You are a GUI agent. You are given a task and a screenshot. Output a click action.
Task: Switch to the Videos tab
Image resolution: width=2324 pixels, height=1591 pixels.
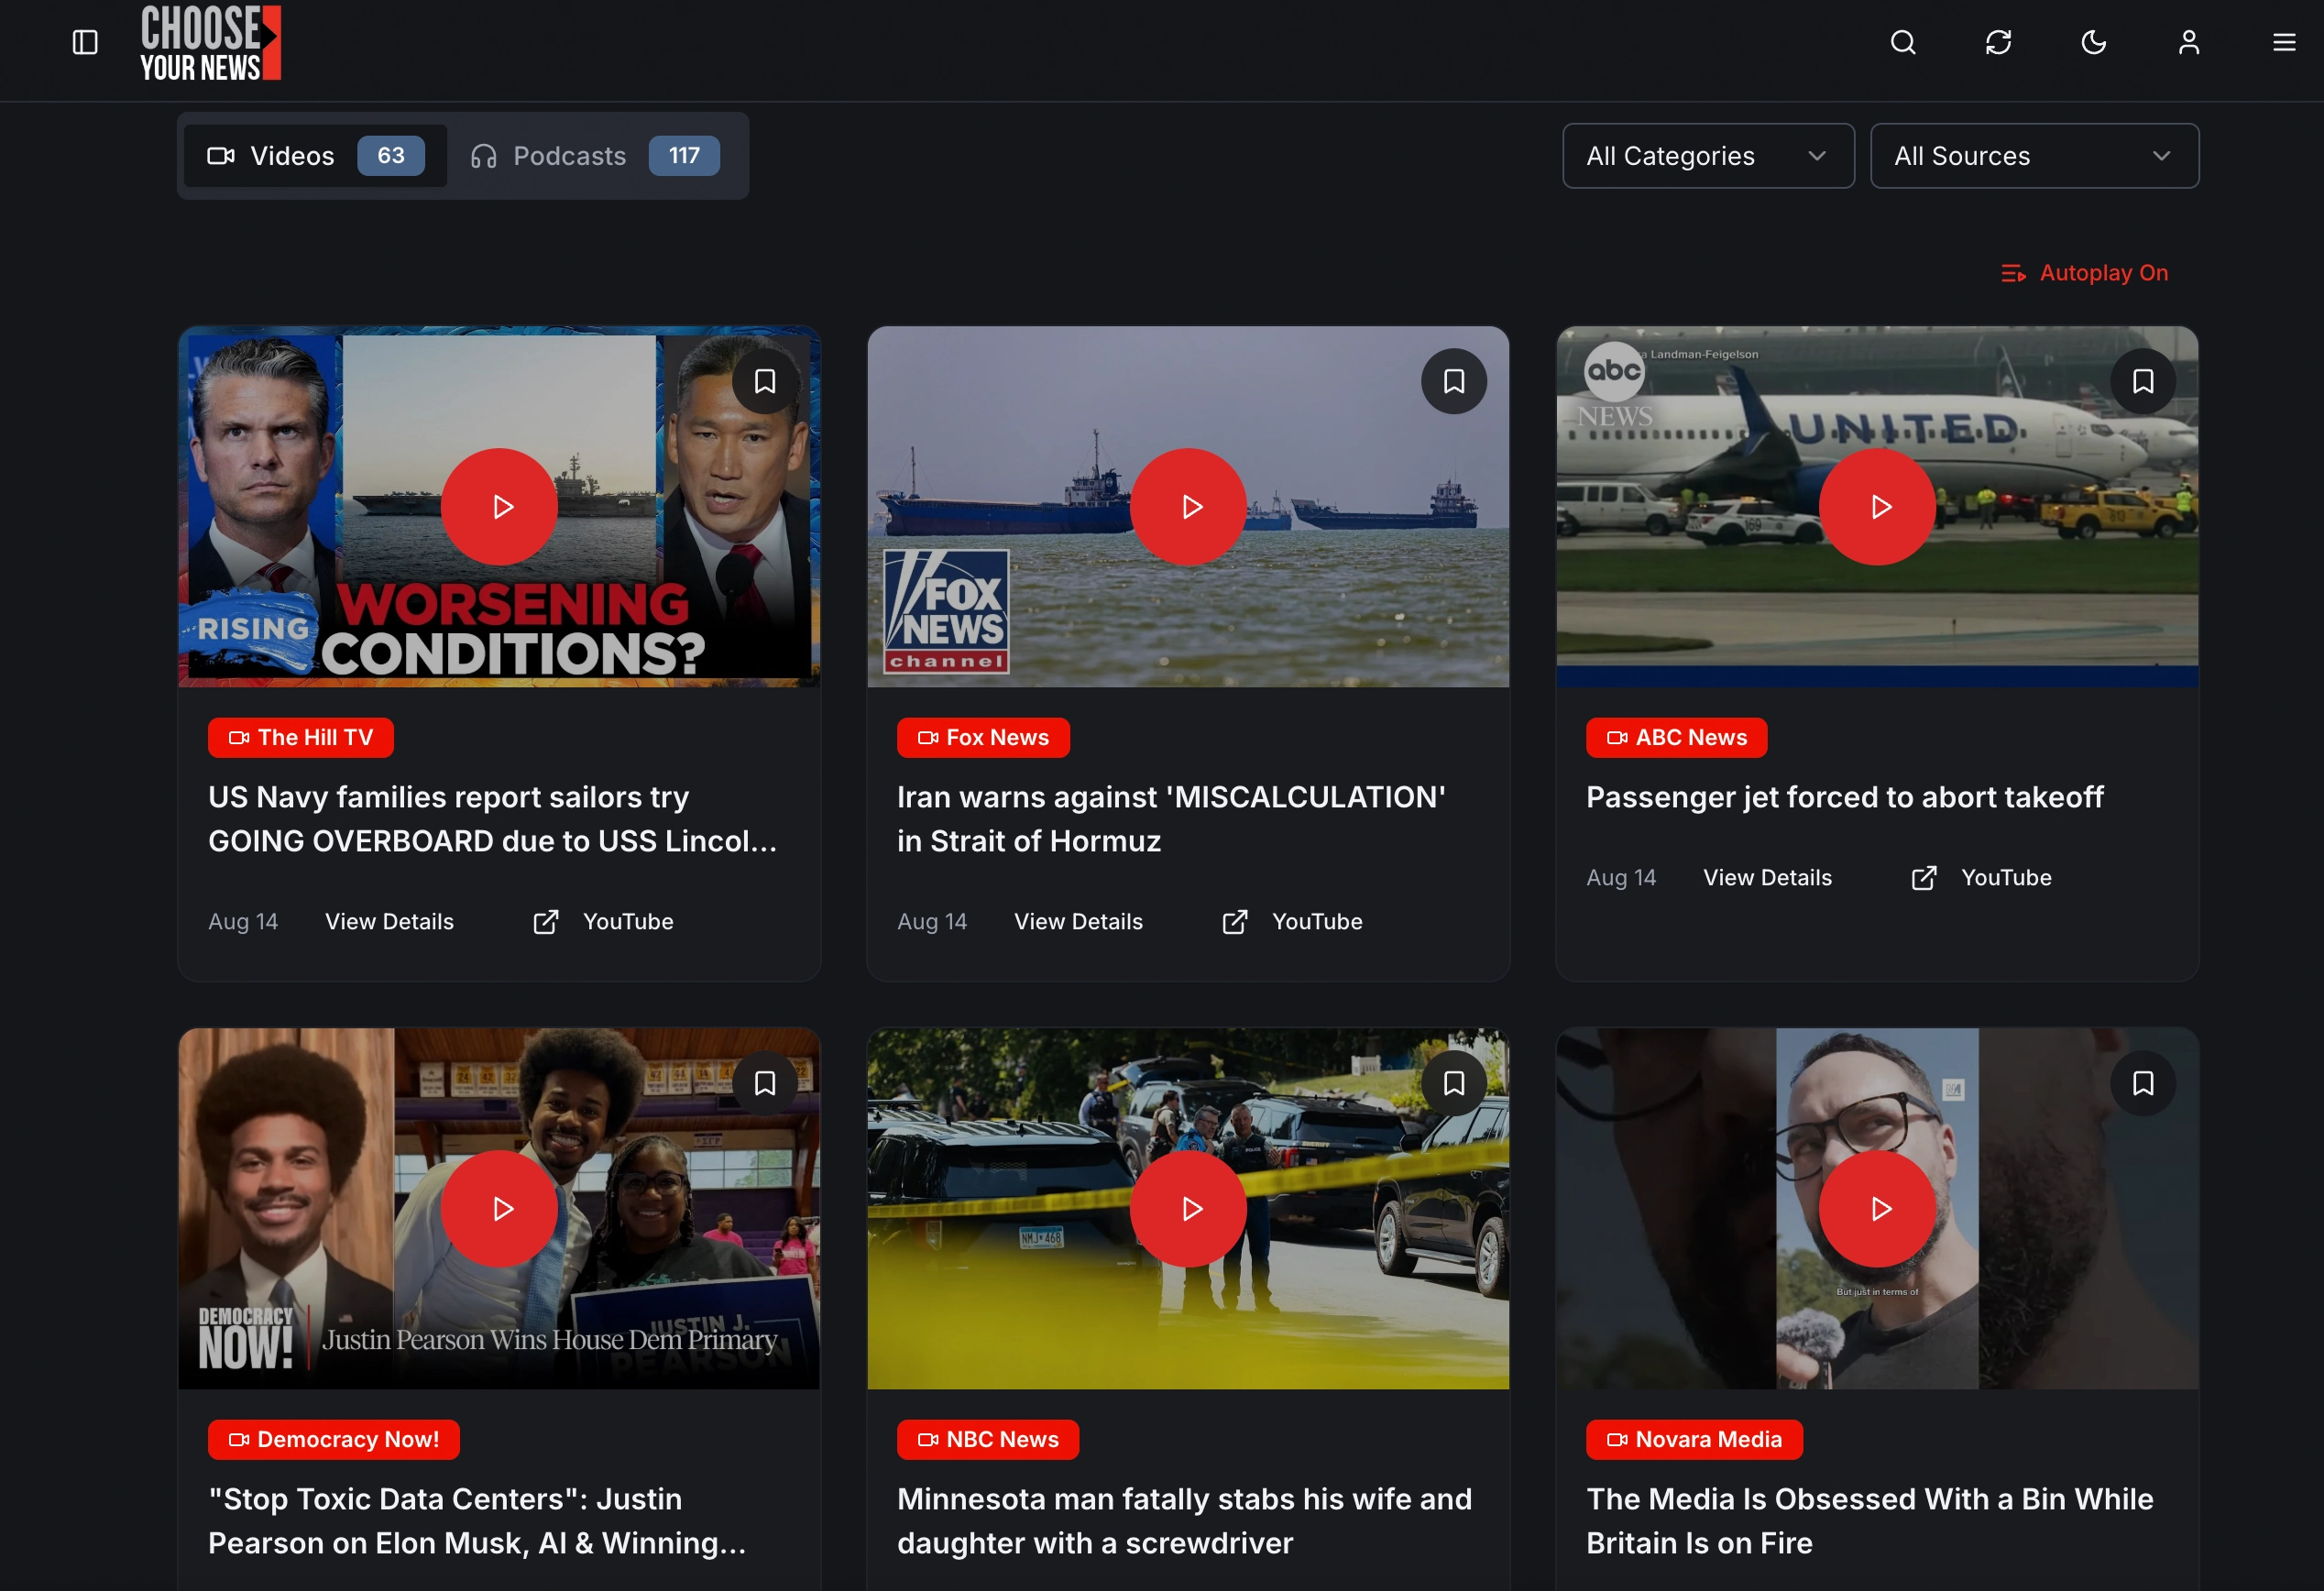point(315,156)
